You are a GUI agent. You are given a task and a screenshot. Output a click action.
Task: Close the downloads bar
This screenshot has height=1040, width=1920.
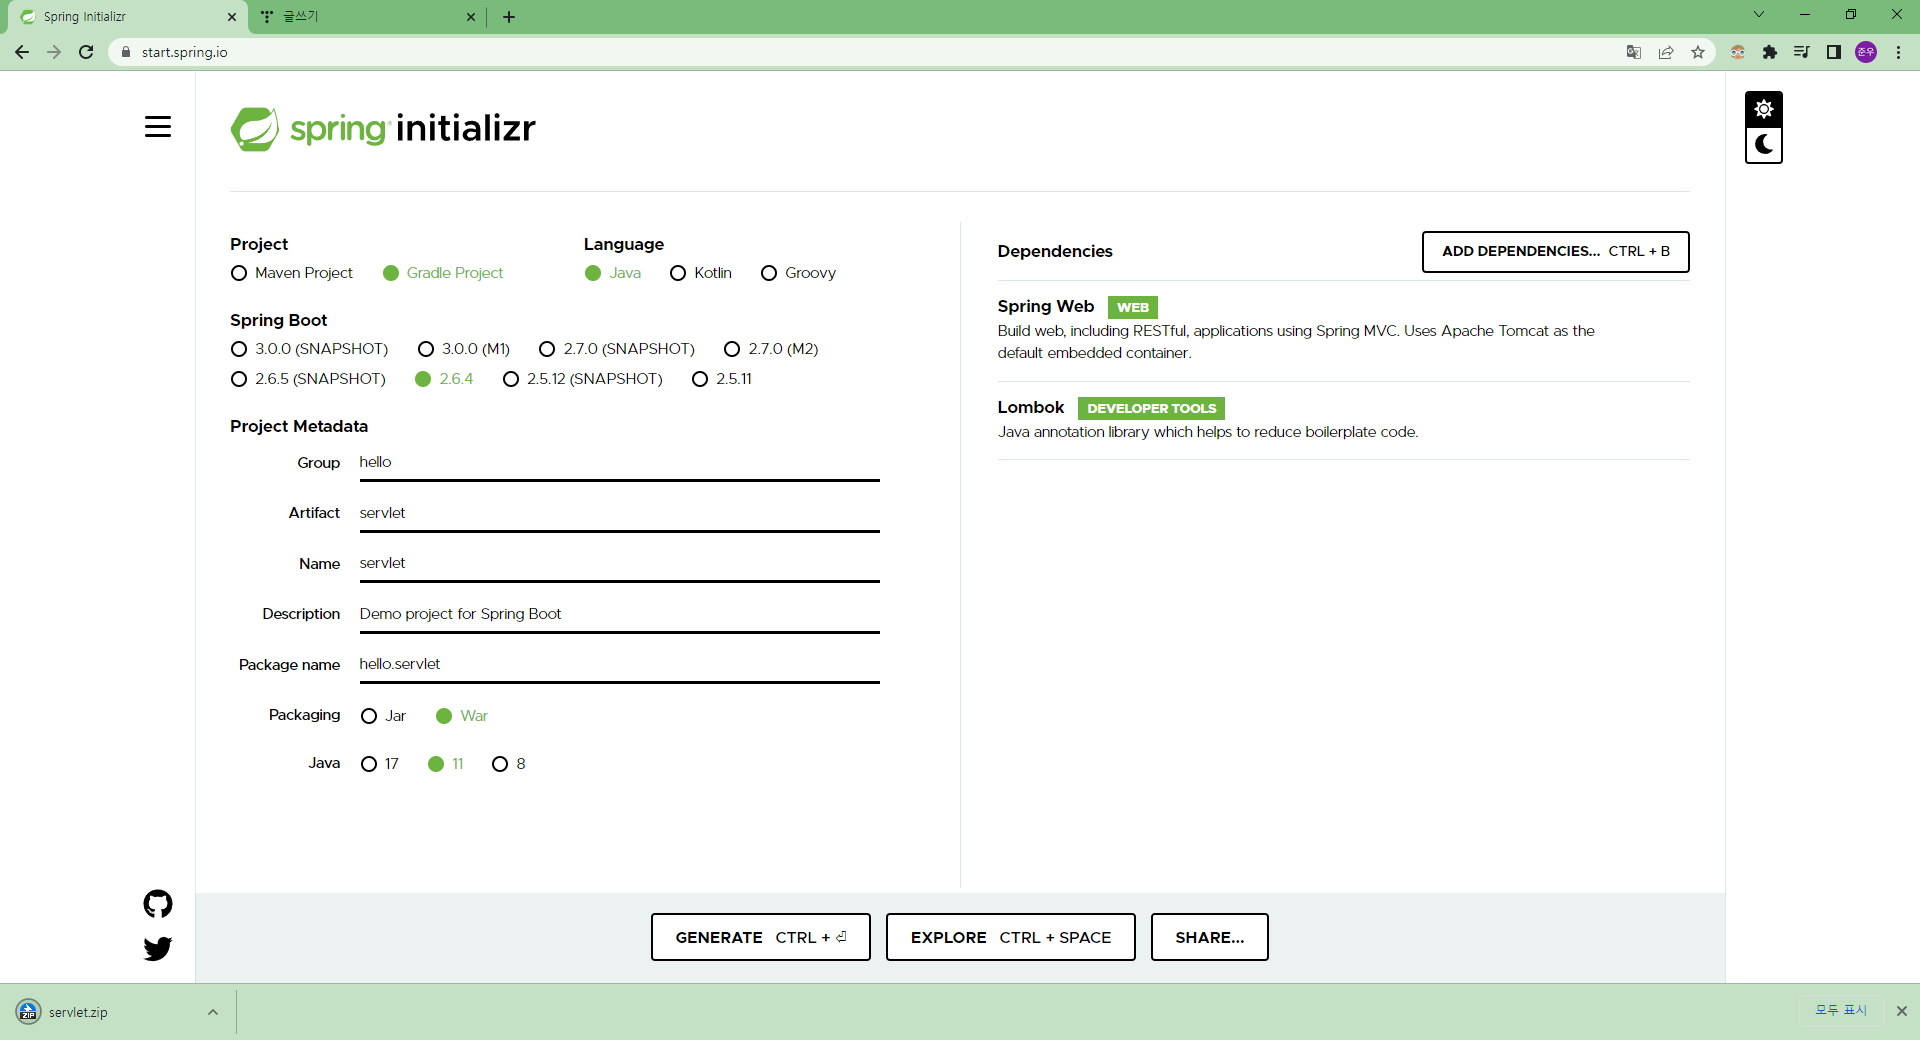click(1902, 1011)
